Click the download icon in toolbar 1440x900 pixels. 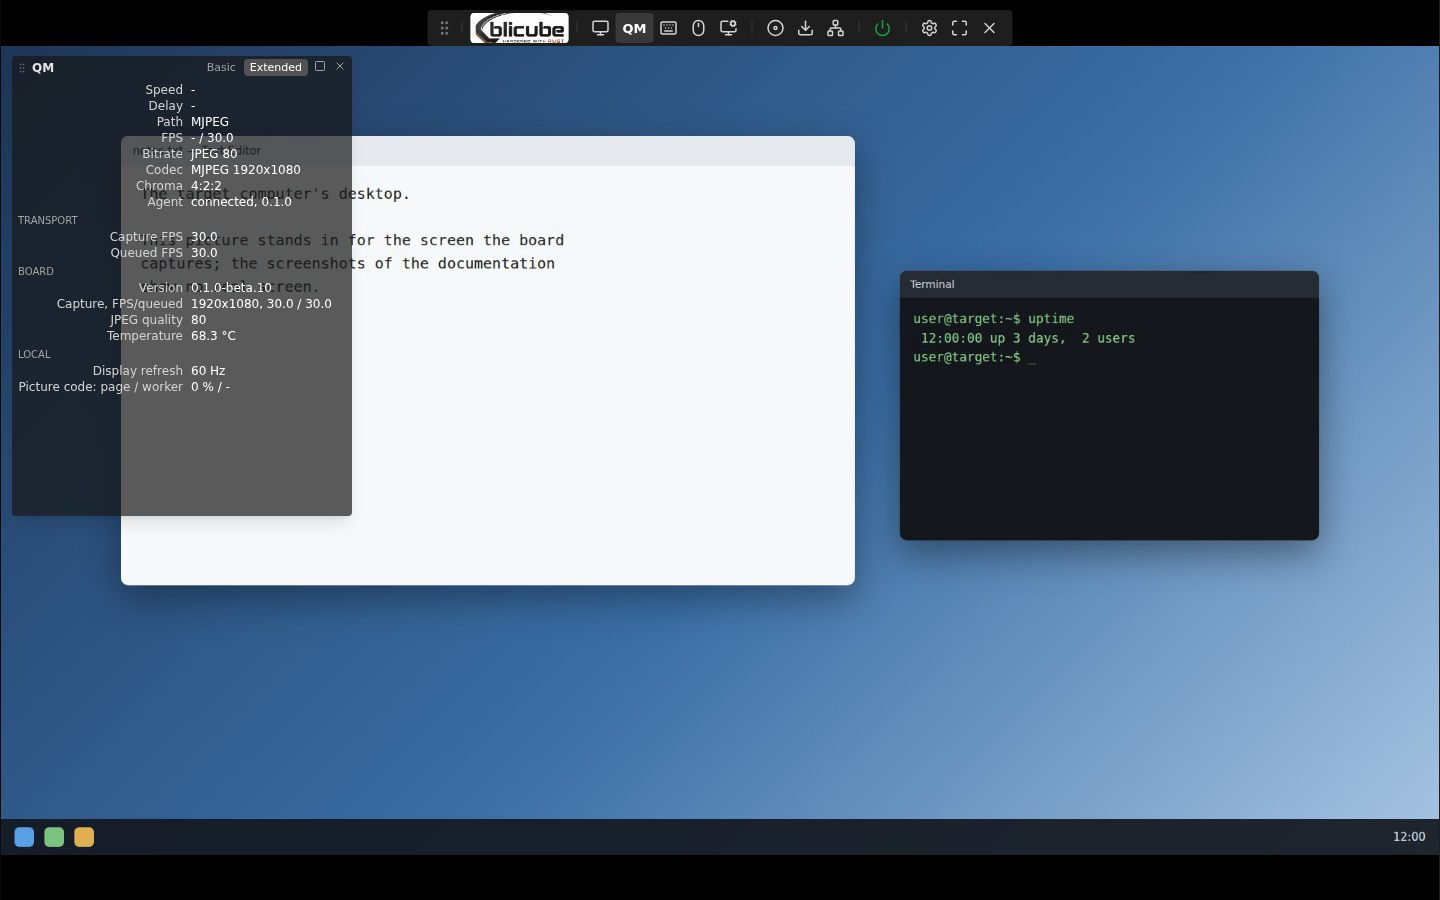pos(805,28)
